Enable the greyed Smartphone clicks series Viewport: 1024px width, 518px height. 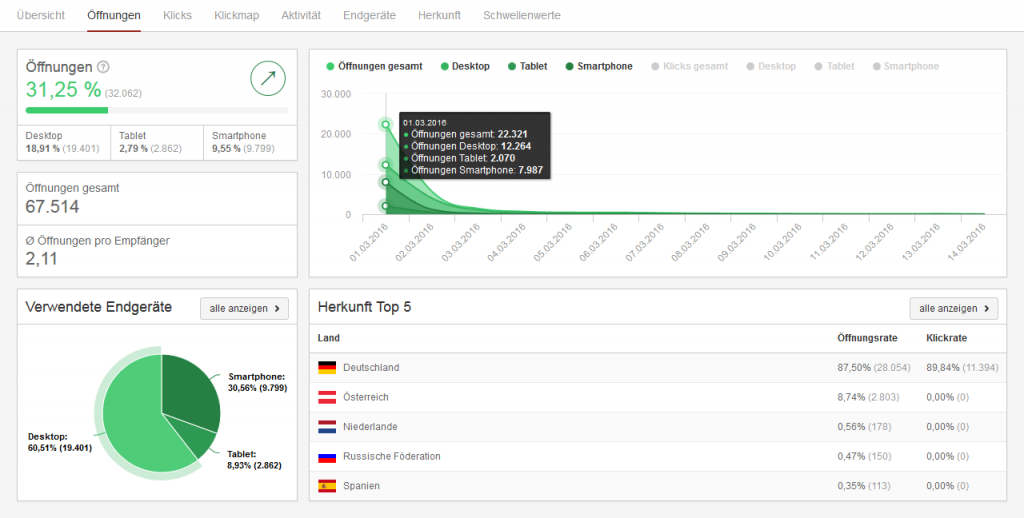[905, 66]
